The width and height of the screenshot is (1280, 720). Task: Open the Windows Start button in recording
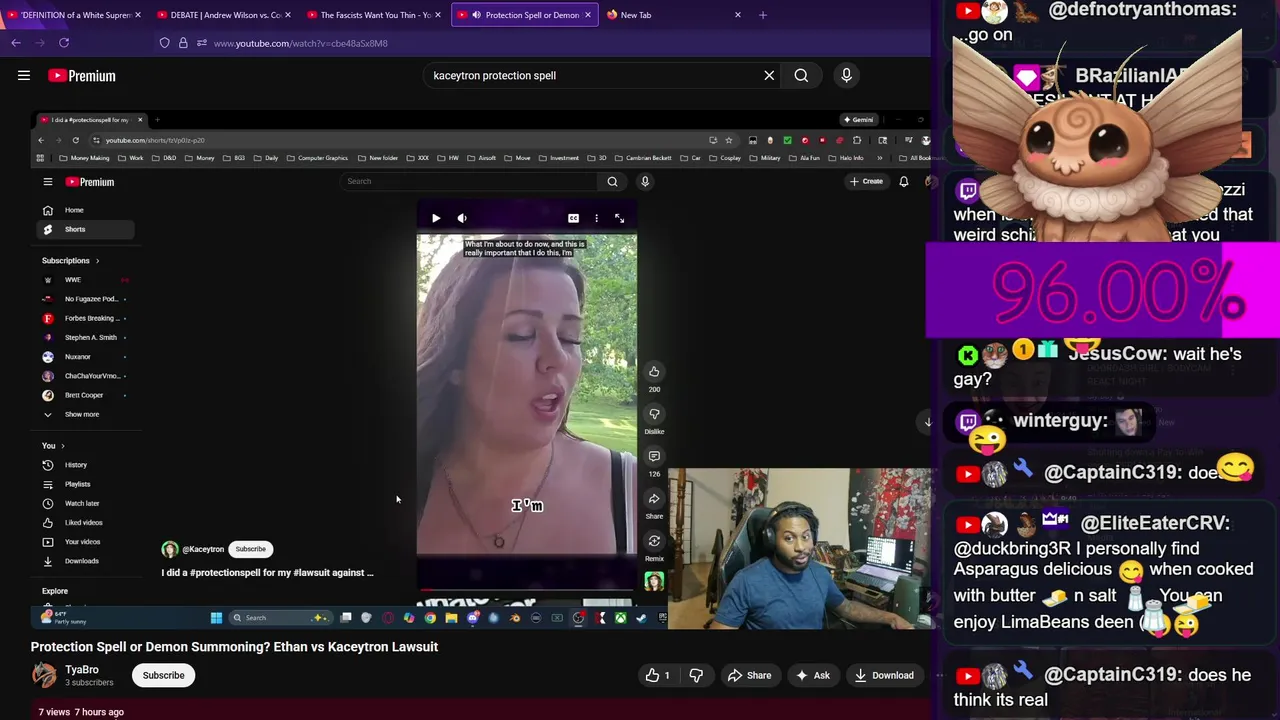pyautogui.click(x=216, y=618)
